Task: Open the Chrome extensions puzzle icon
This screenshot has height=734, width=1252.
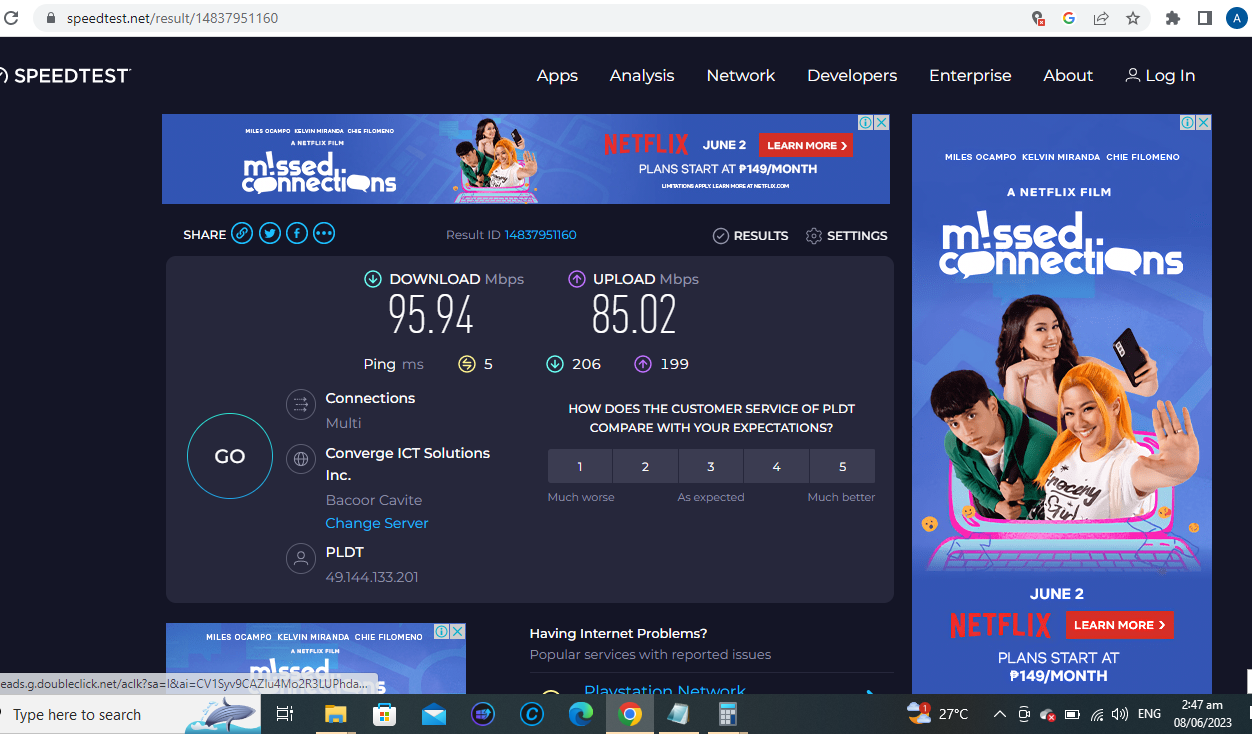Action: tap(1173, 18)
